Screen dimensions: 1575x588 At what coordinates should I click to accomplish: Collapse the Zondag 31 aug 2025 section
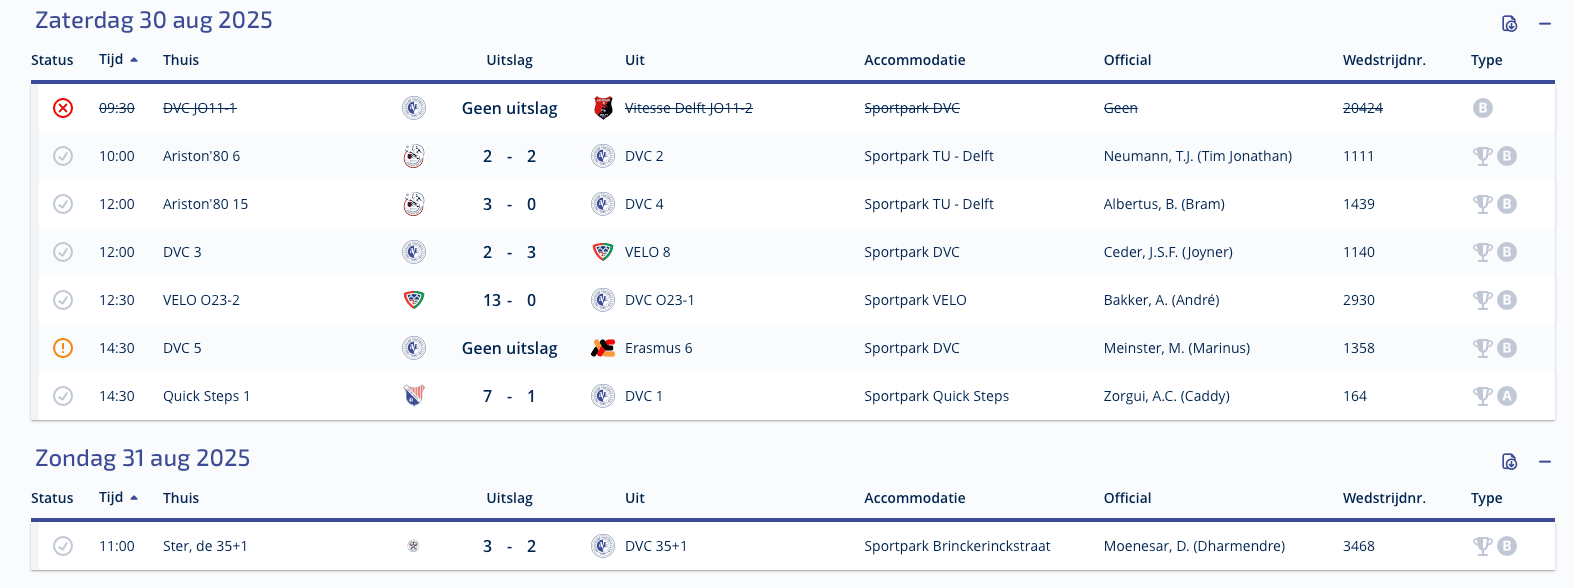tap(1545, 461)
